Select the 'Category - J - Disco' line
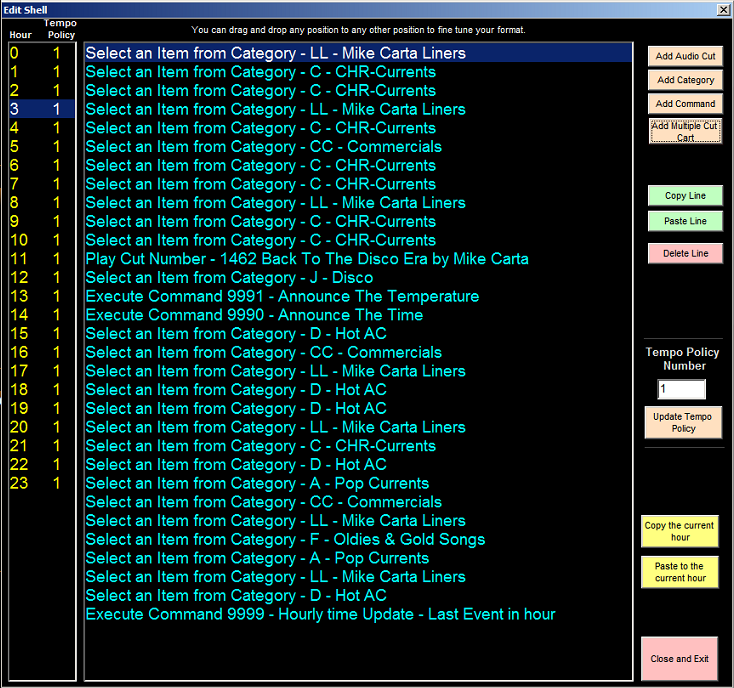This screenshot has height=688, width=734. coord(358,278)
